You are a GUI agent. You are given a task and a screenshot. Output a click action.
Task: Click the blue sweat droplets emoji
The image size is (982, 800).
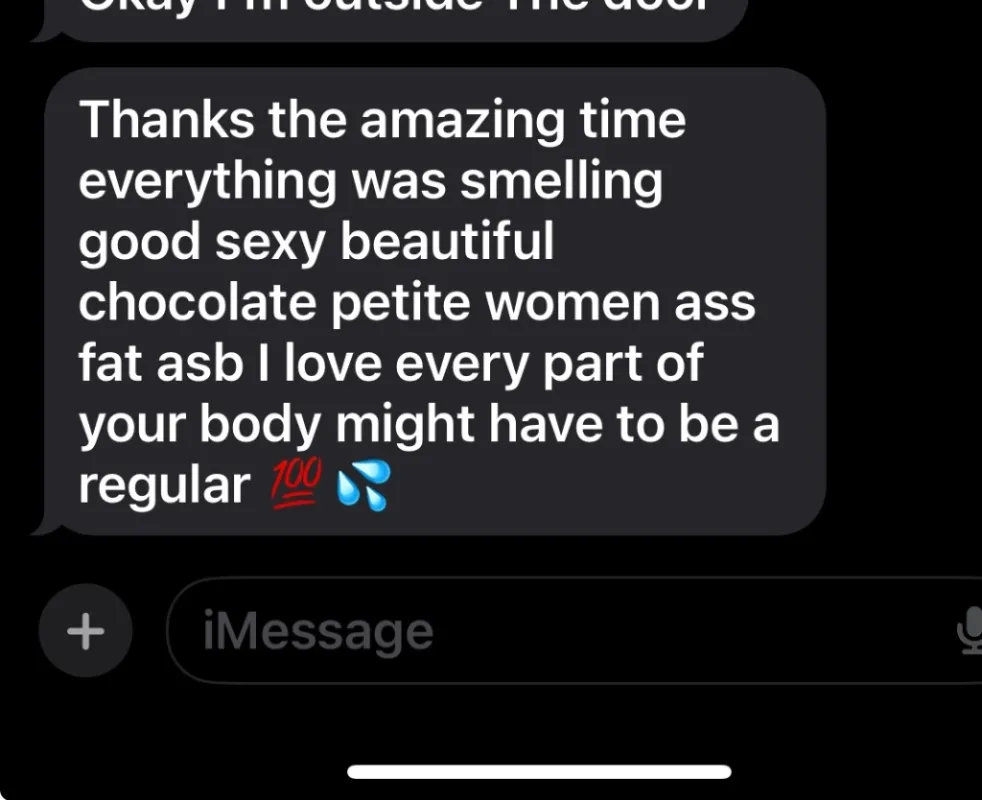363,486
